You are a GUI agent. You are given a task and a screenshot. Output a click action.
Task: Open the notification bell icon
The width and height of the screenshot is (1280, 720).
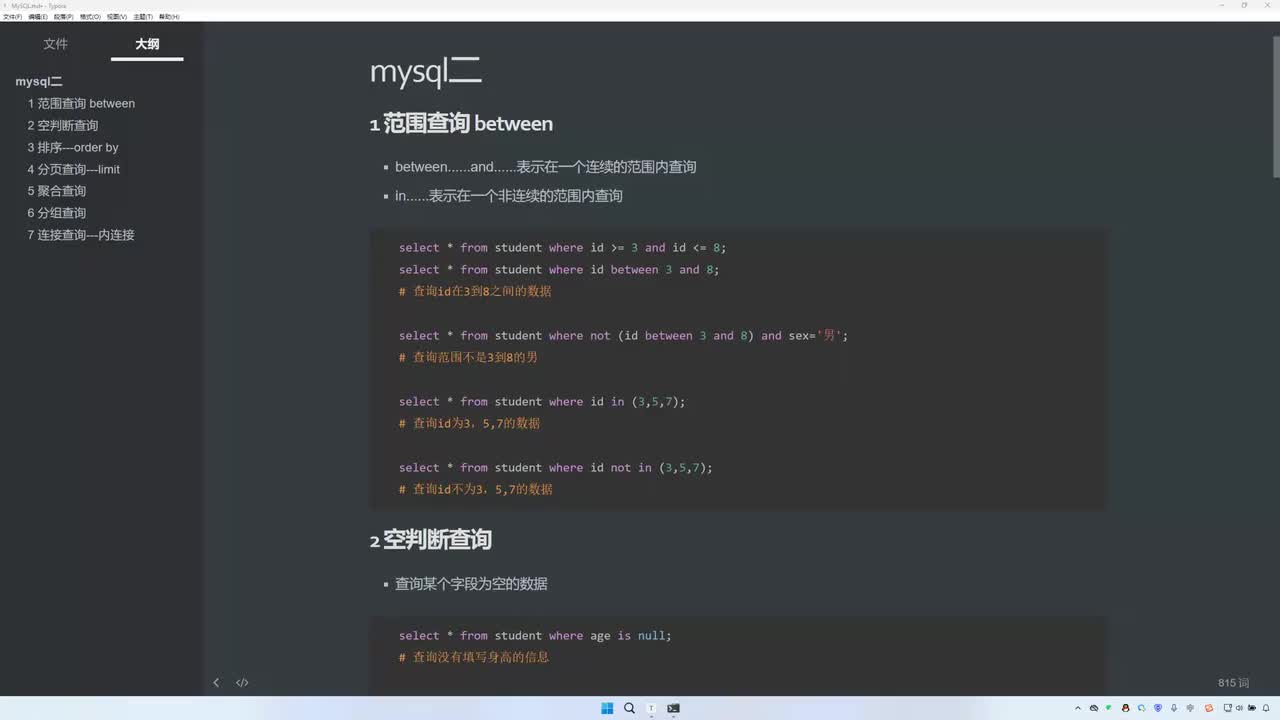pyautogui.click(x=1266, y=708)
